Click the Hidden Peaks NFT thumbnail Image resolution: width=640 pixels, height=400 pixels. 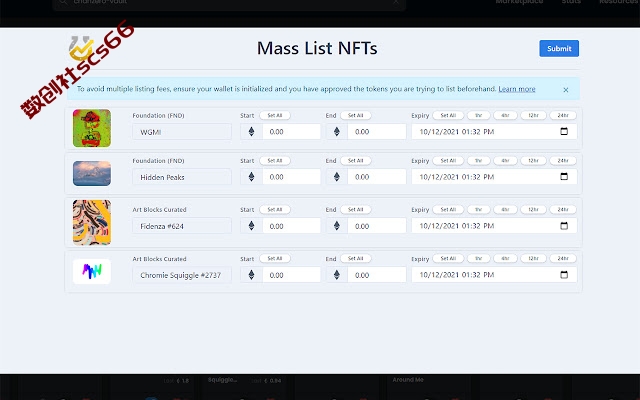point(92,173)
